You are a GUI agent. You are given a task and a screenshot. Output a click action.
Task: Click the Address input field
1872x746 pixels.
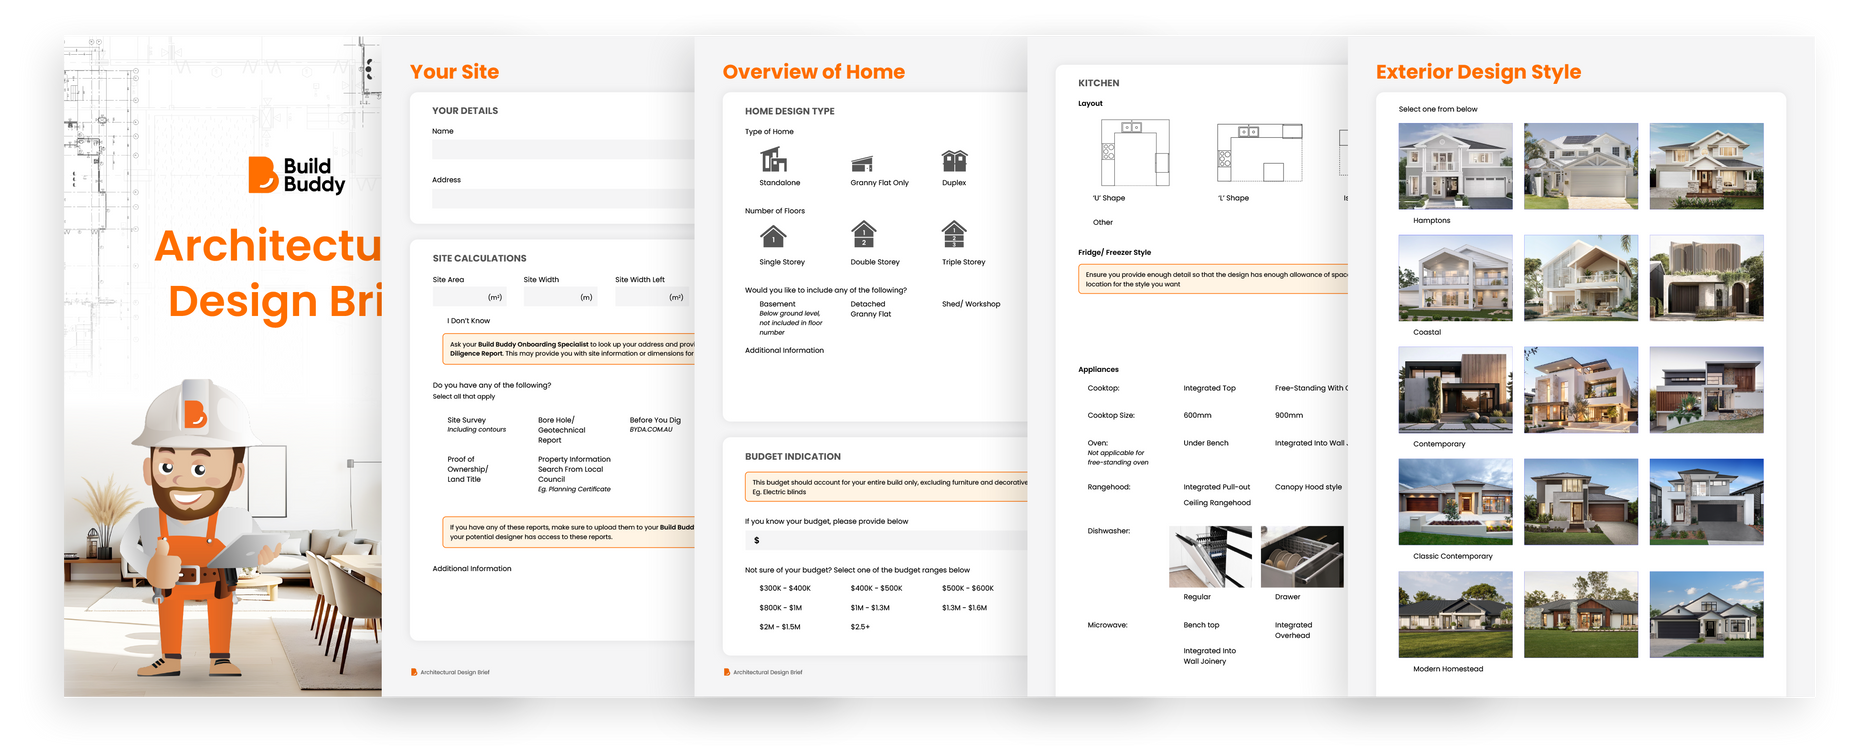tap(563, 198)
